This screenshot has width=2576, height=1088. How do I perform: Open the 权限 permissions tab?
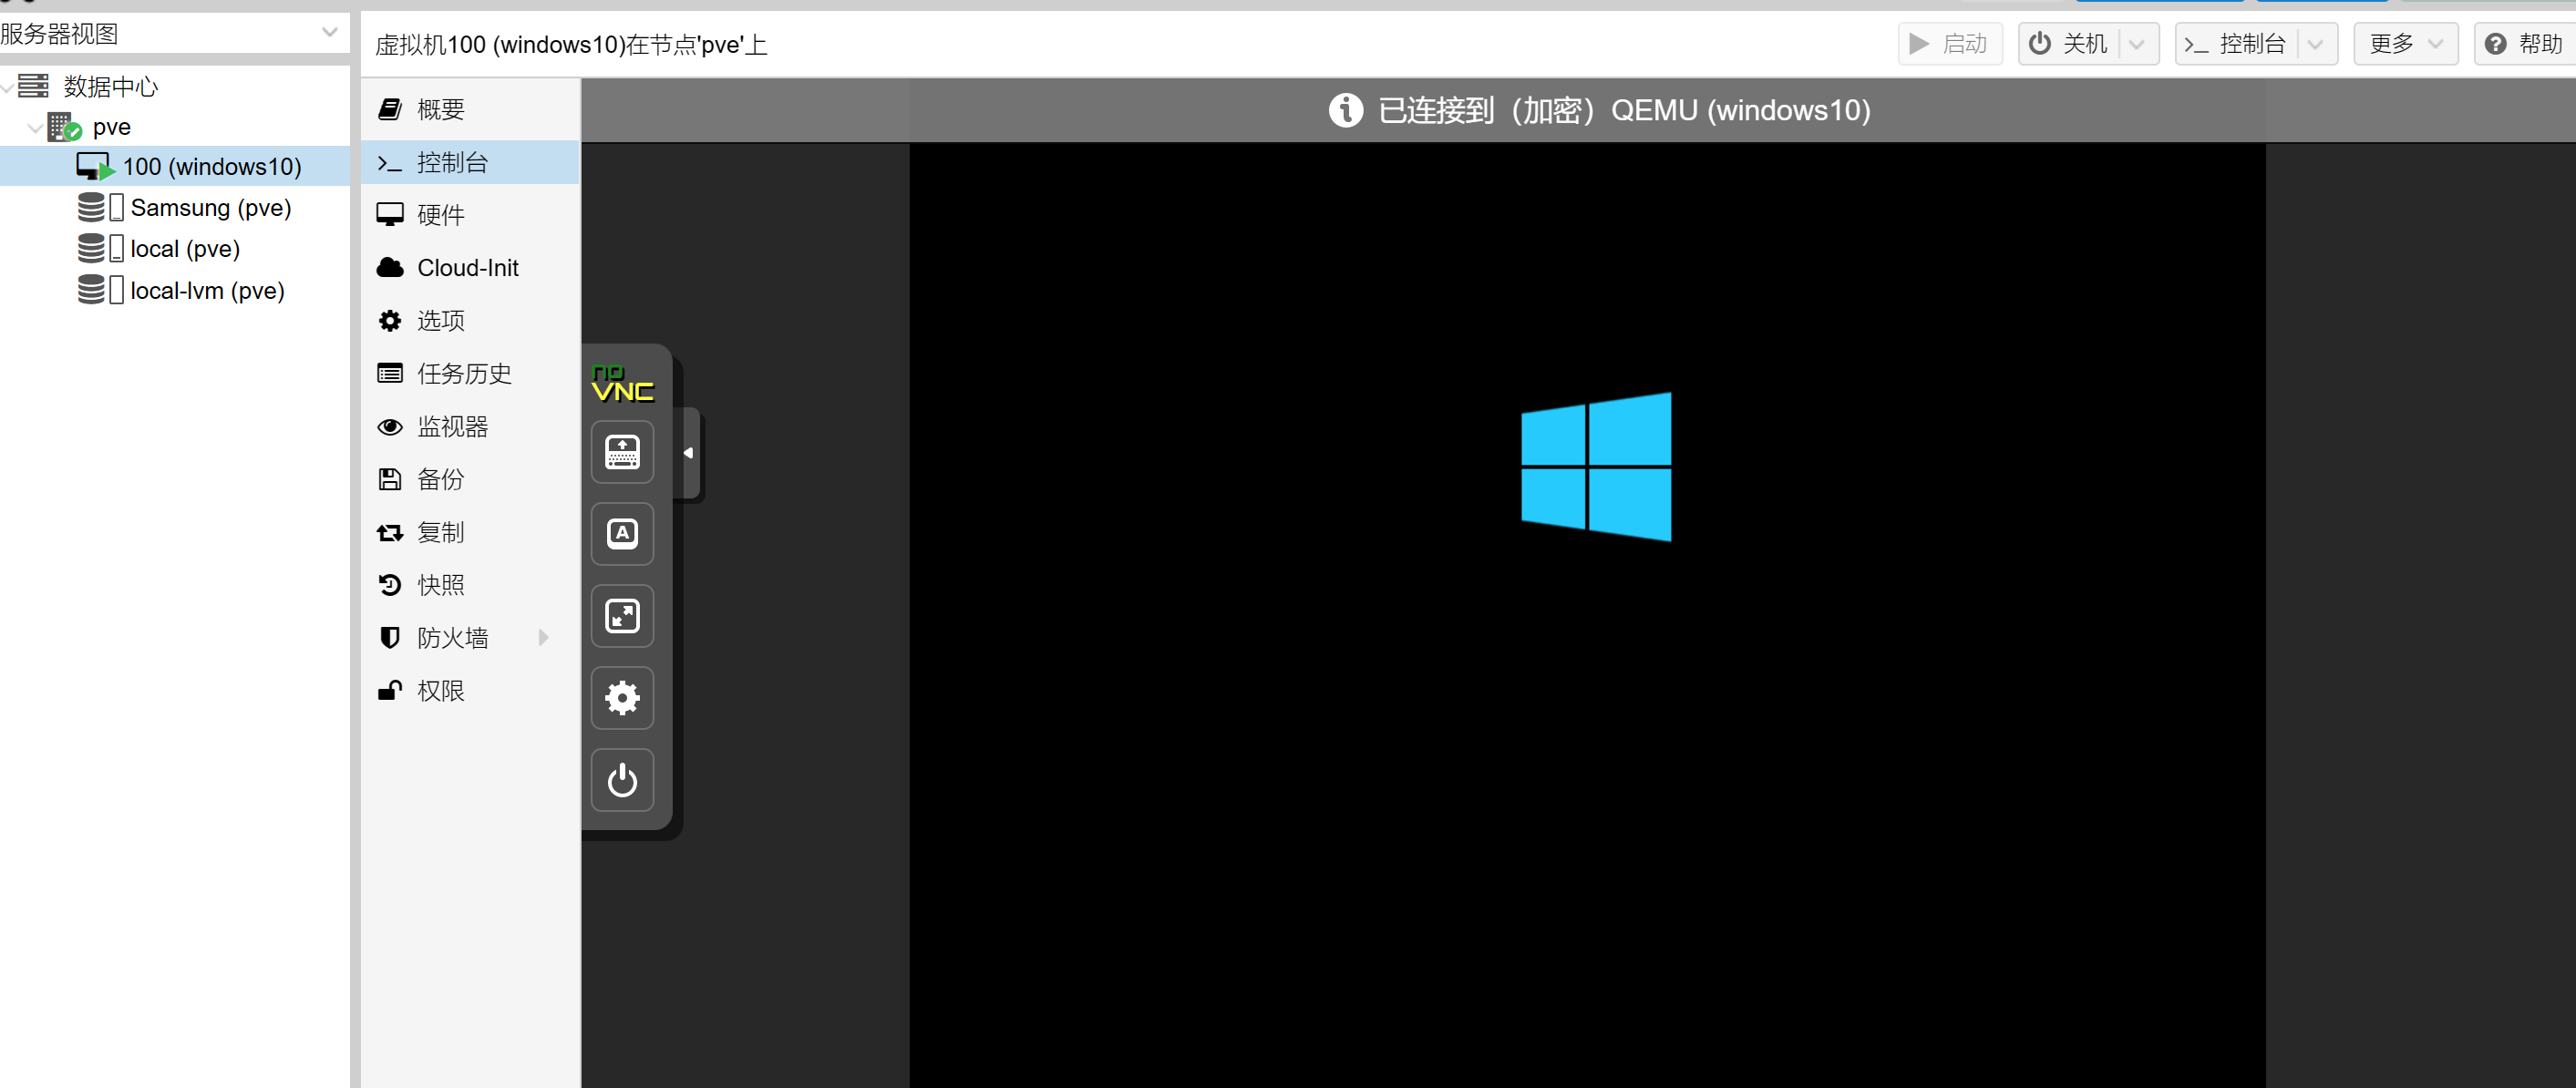pos(470,691)
